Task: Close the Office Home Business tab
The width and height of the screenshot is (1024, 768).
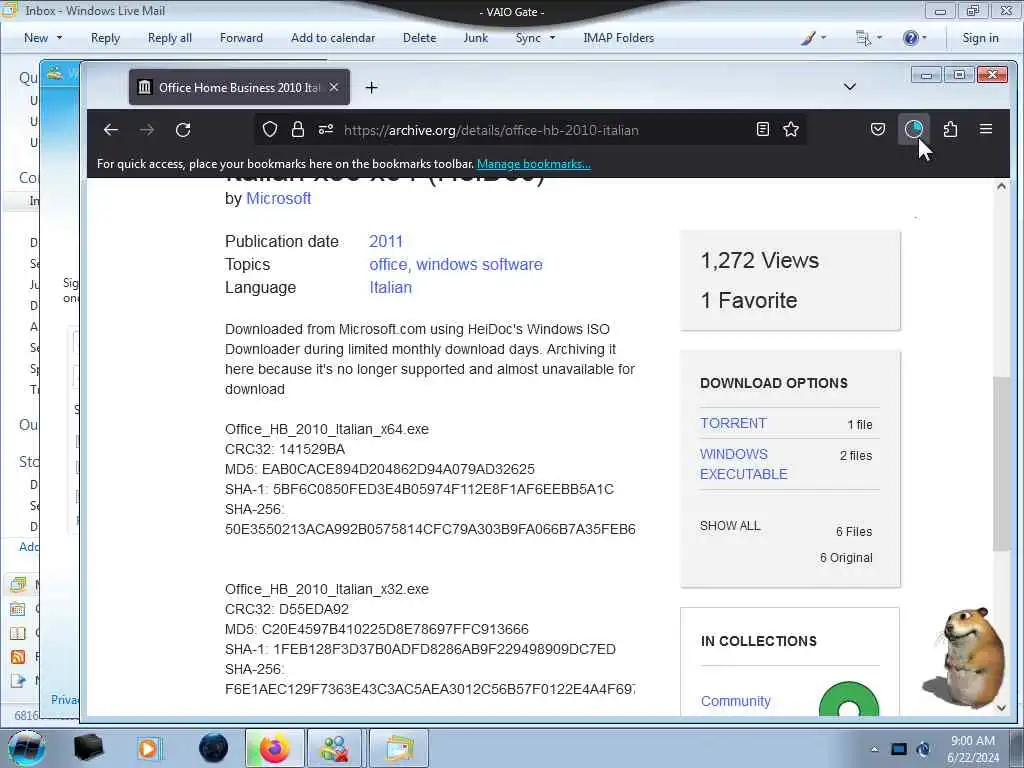Action: 334,87
